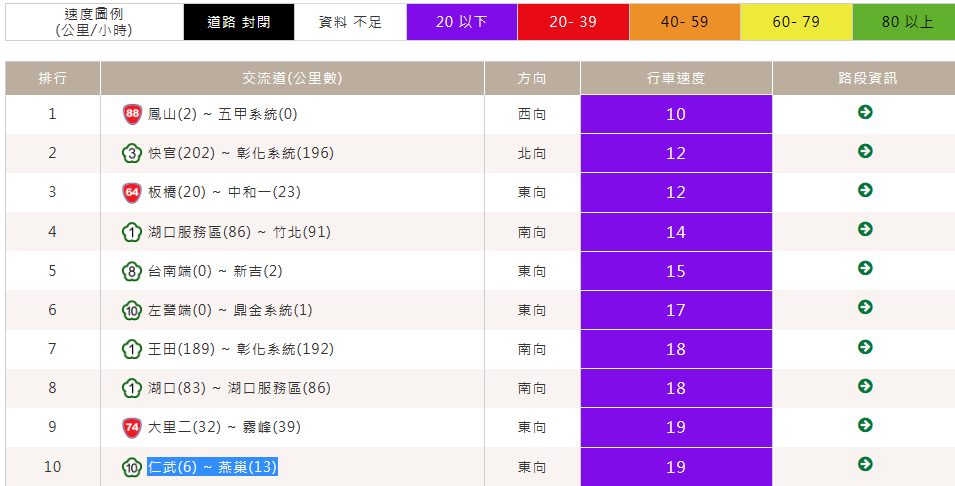The width and height of the screenshot is (955, 486).
Task: Click the text 湖口服務區(86) ~ 竹北(91)
Action: click(x=239, y=232)
